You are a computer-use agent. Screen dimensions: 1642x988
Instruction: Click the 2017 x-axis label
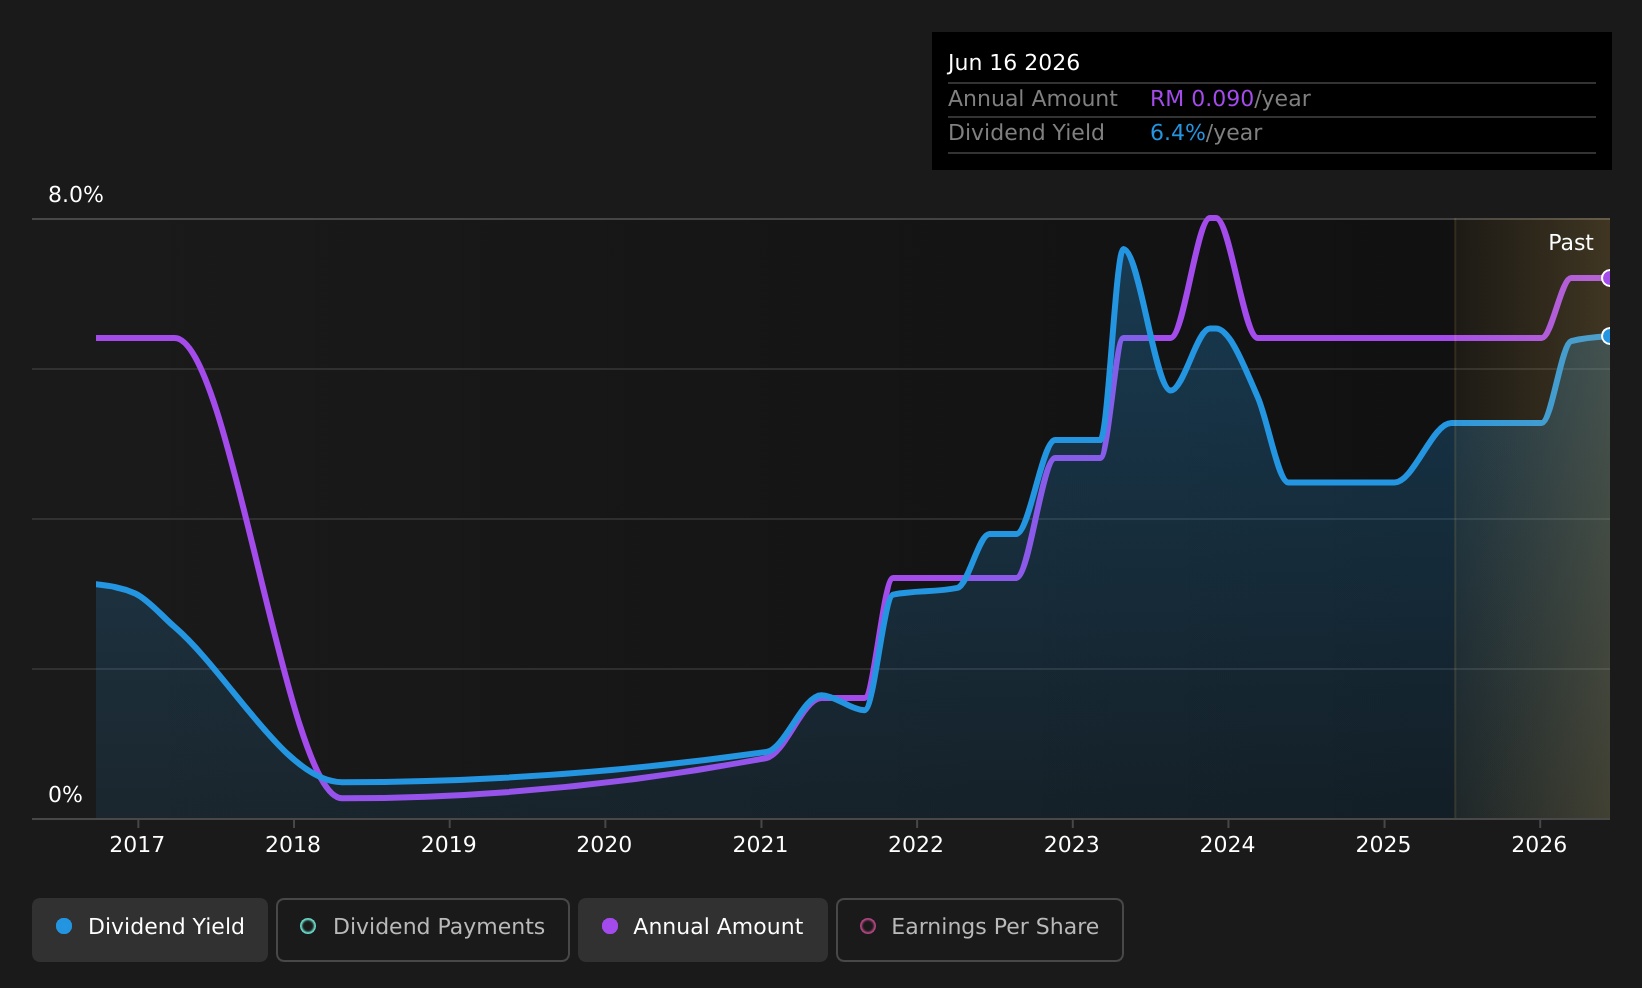(x=137, y=845)
